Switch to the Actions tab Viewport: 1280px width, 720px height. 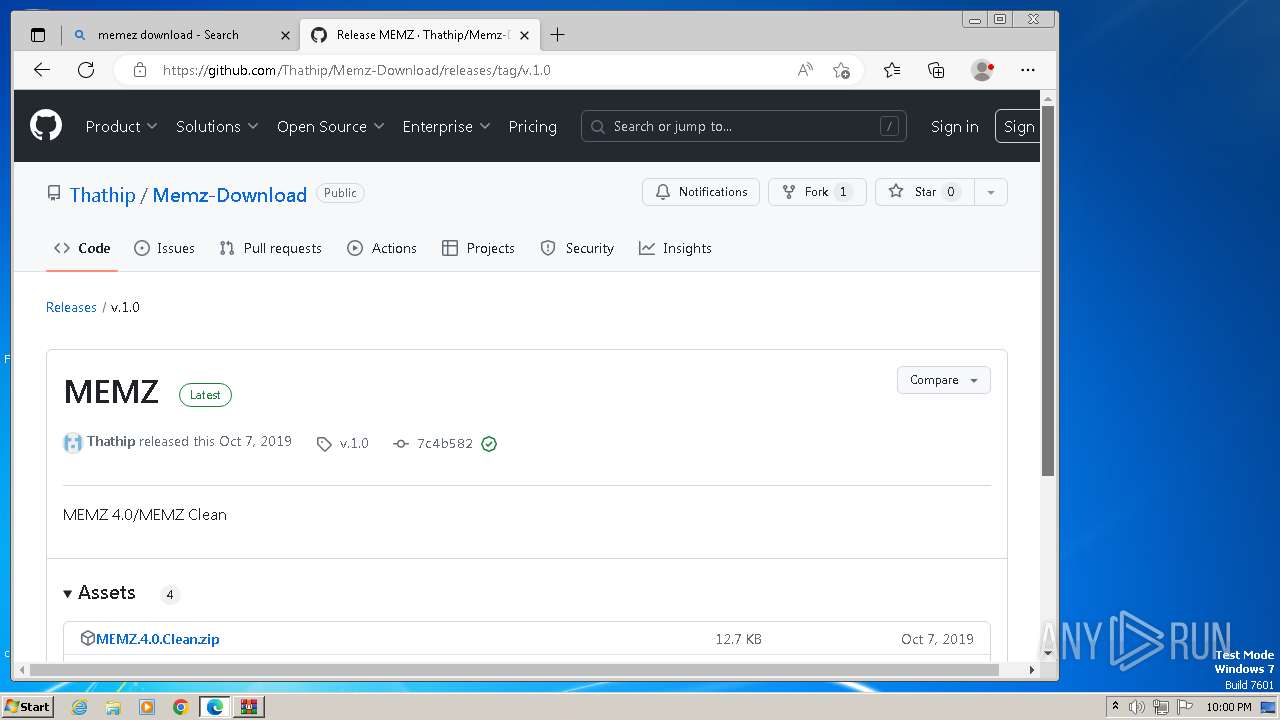(382, 248)
